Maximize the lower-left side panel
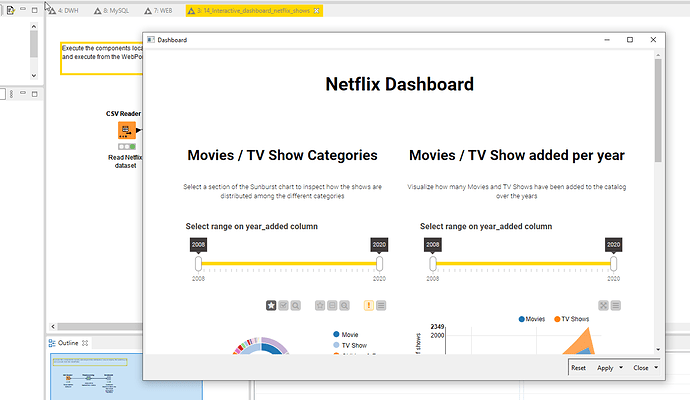The image size is (690, 400). (34, 94)
